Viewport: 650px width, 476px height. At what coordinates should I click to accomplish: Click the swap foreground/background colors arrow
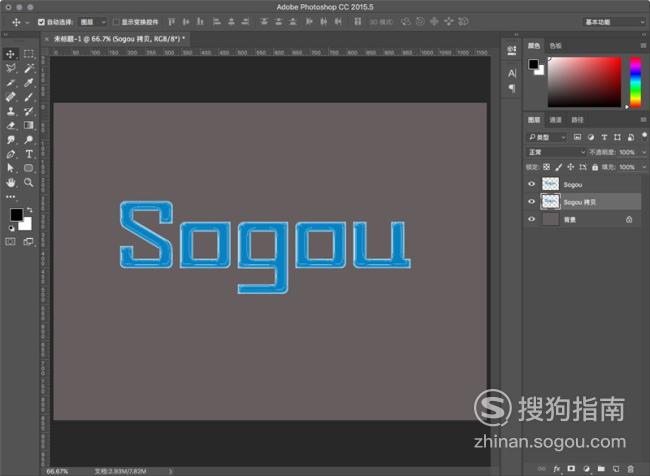pos(29,210)
